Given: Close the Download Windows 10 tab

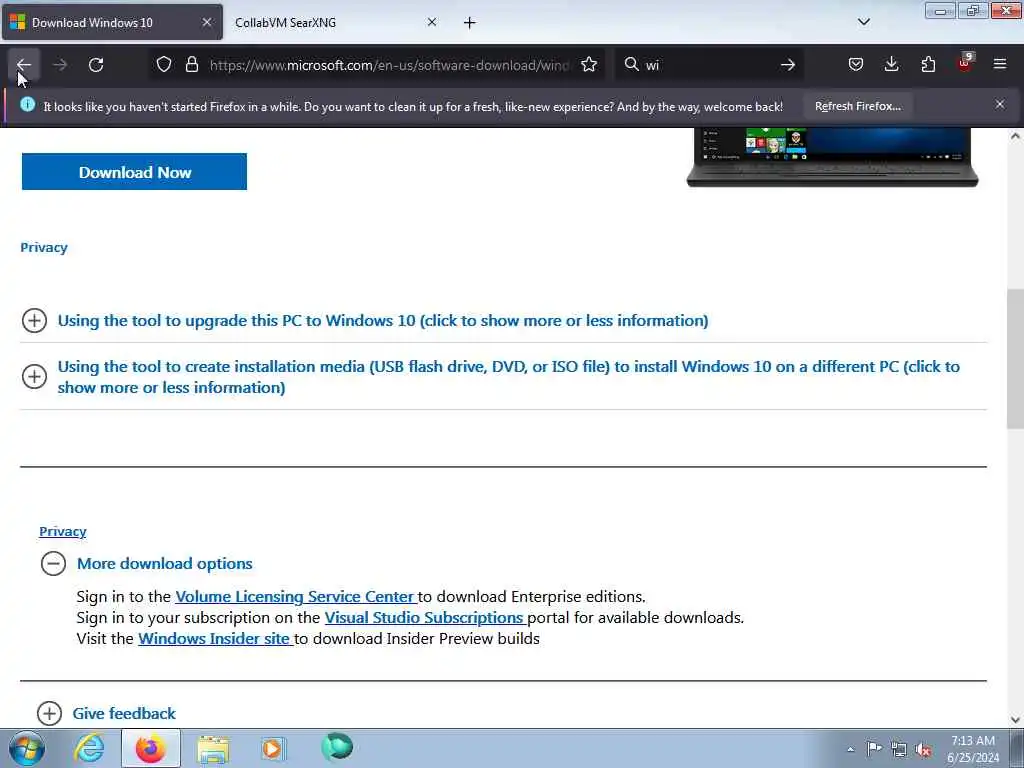Looking at the screenshot, I should click(x=207, y=22).
